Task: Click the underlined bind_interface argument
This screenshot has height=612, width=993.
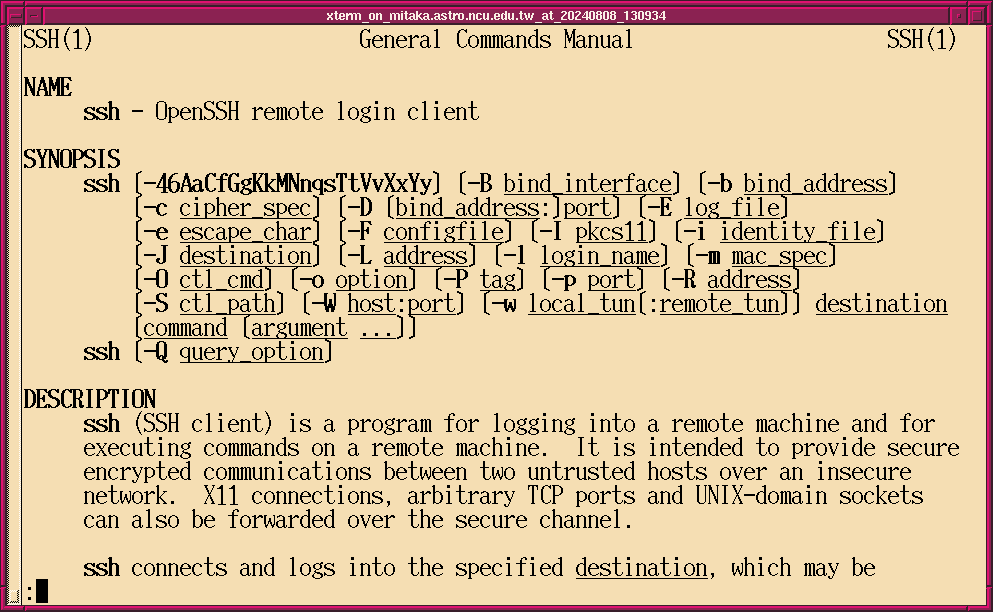Action: (x=587, y=184)
